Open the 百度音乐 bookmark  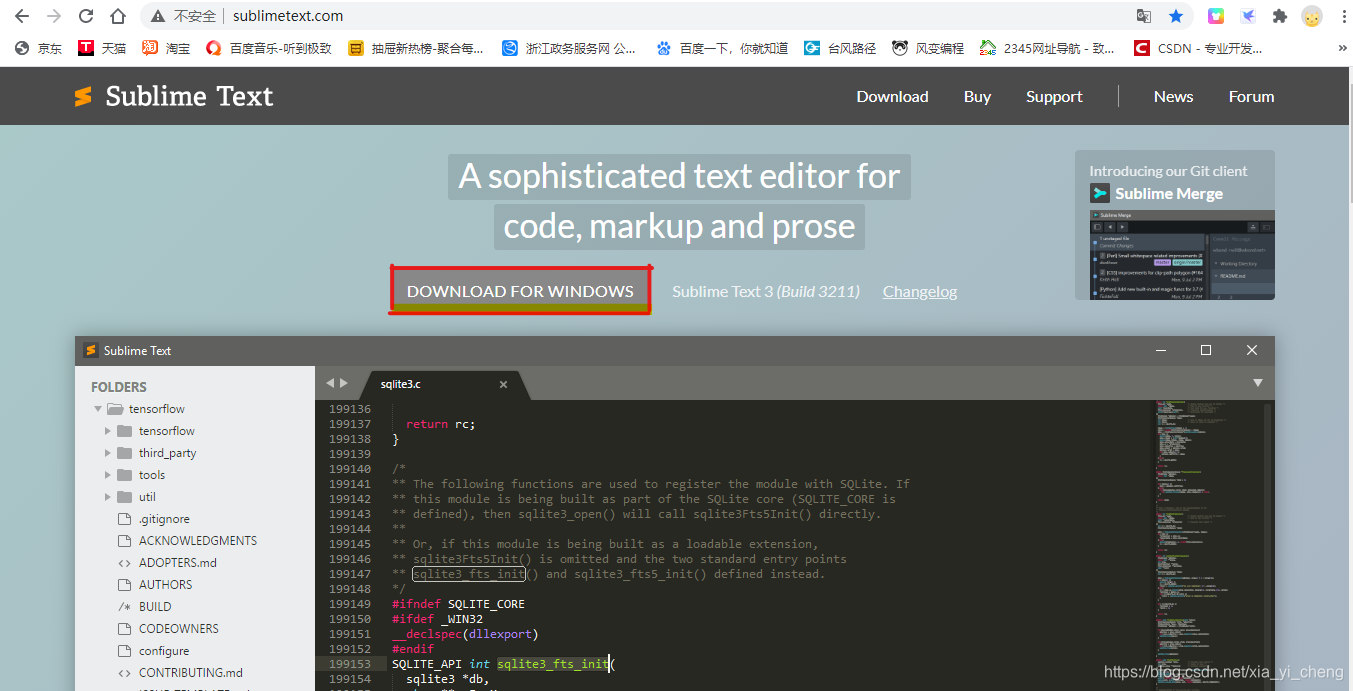click(x=268, y=47)
